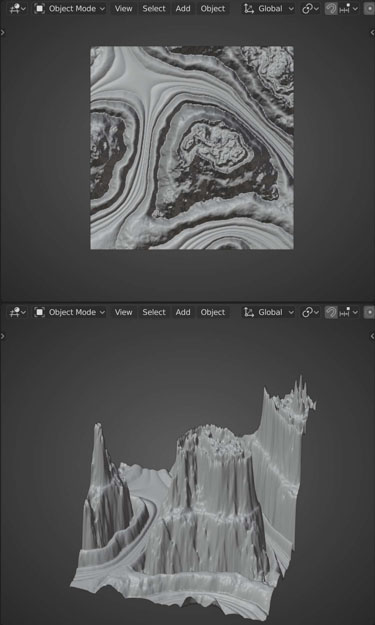Viewport: 375px width, 625px height.
Task: Open Object Mode dropdown in top viewport
Action: coord(70,8)
